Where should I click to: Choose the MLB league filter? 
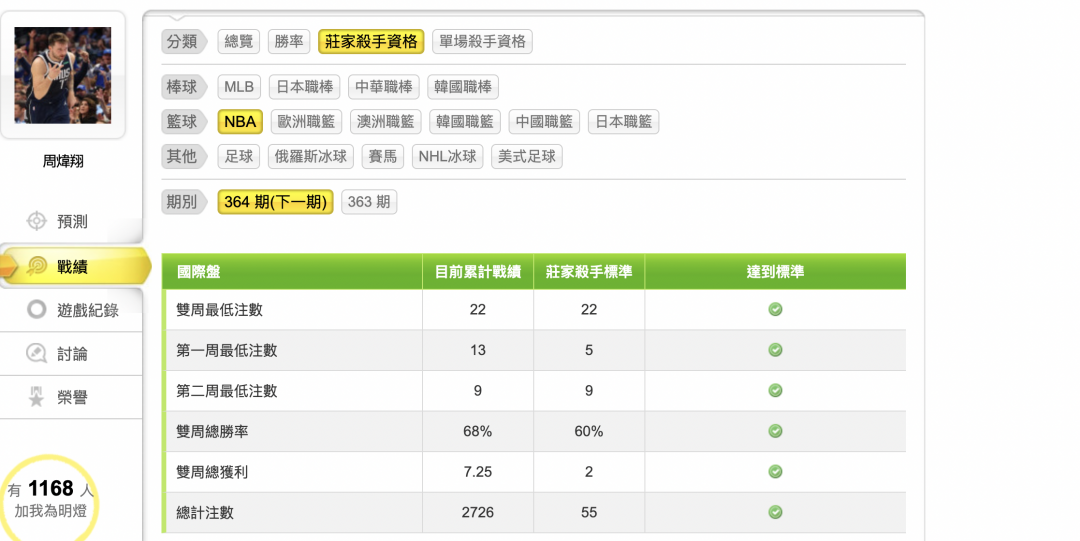click(239, 87)
